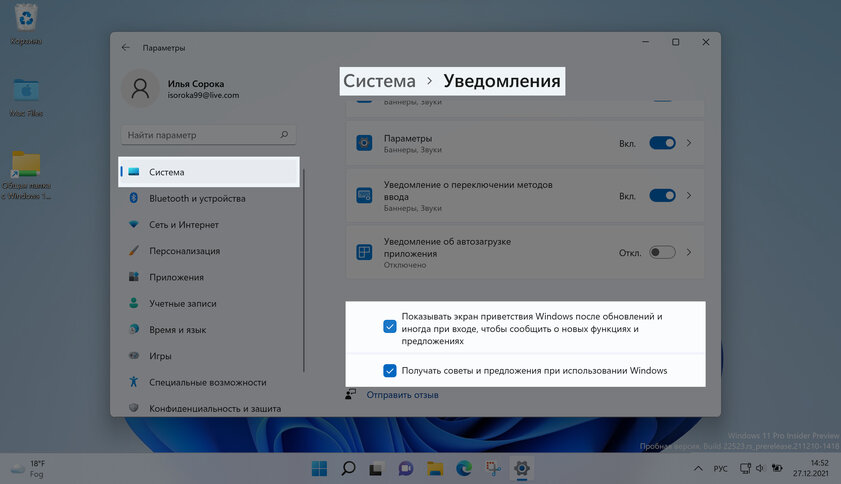Open Bluetooth и устройства section

pos(209,198)
